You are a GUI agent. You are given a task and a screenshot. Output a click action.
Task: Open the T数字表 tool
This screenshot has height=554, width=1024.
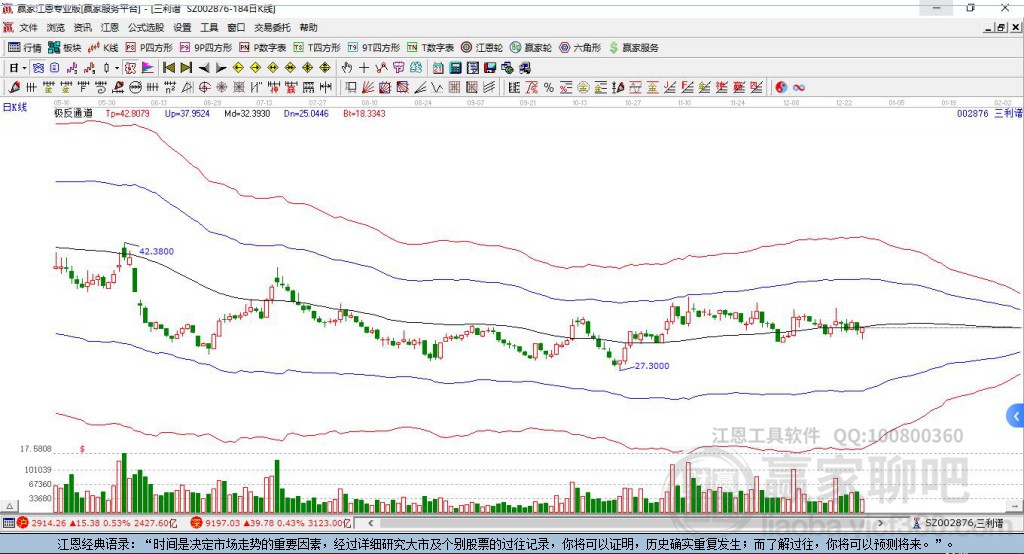tap(430, 48)
